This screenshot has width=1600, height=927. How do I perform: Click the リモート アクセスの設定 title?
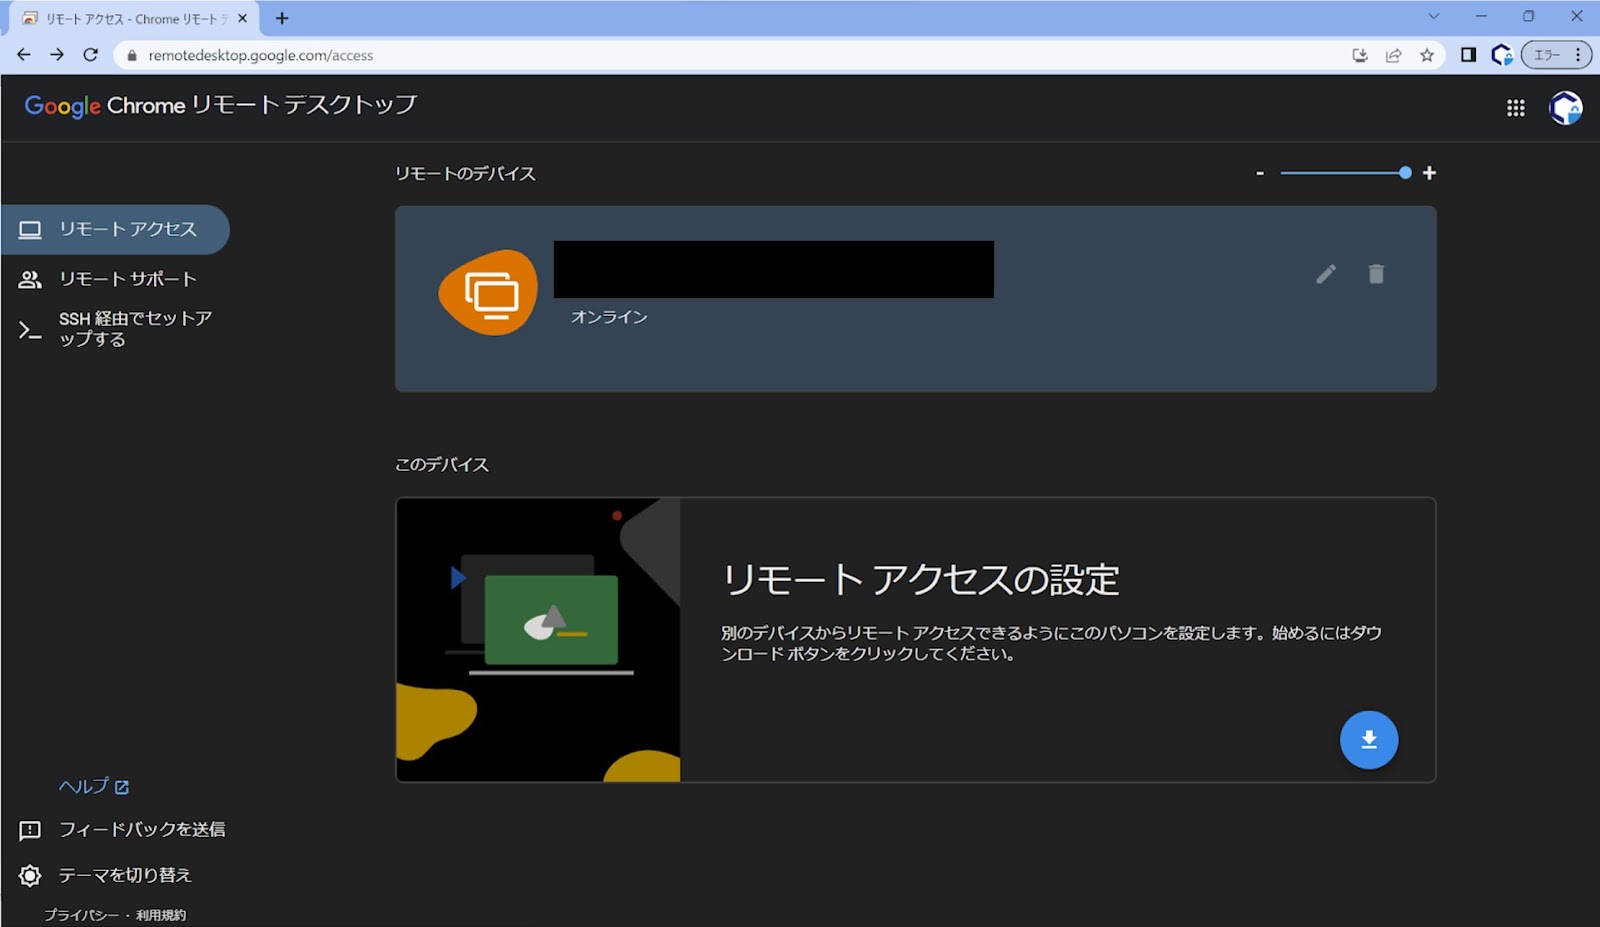(x=921, y=580)
